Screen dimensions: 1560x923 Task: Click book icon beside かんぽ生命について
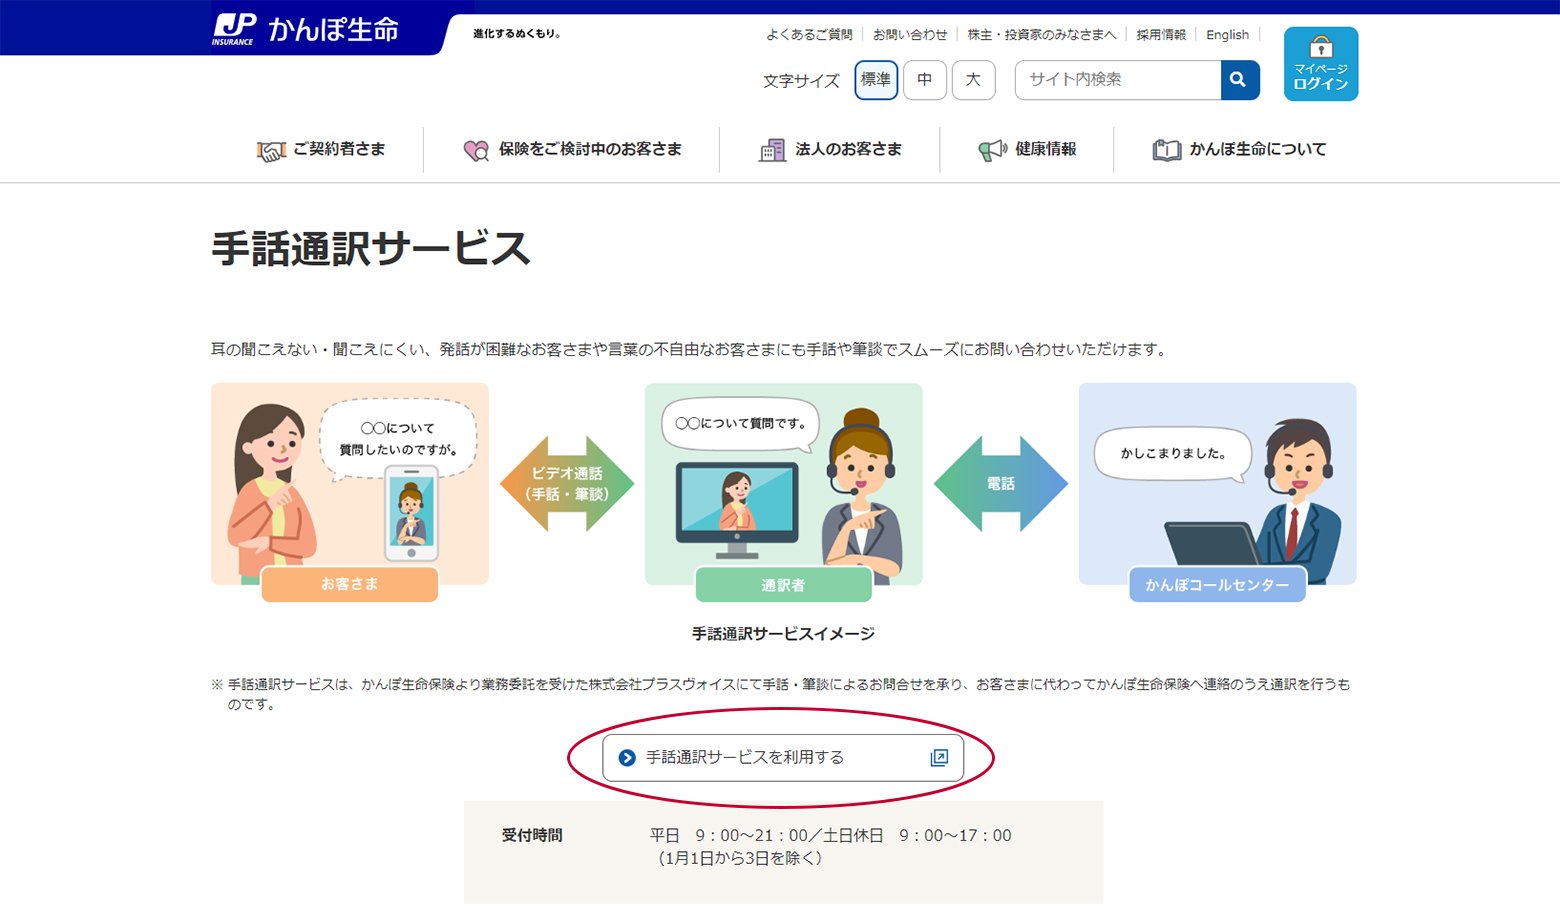[1166, 150]
